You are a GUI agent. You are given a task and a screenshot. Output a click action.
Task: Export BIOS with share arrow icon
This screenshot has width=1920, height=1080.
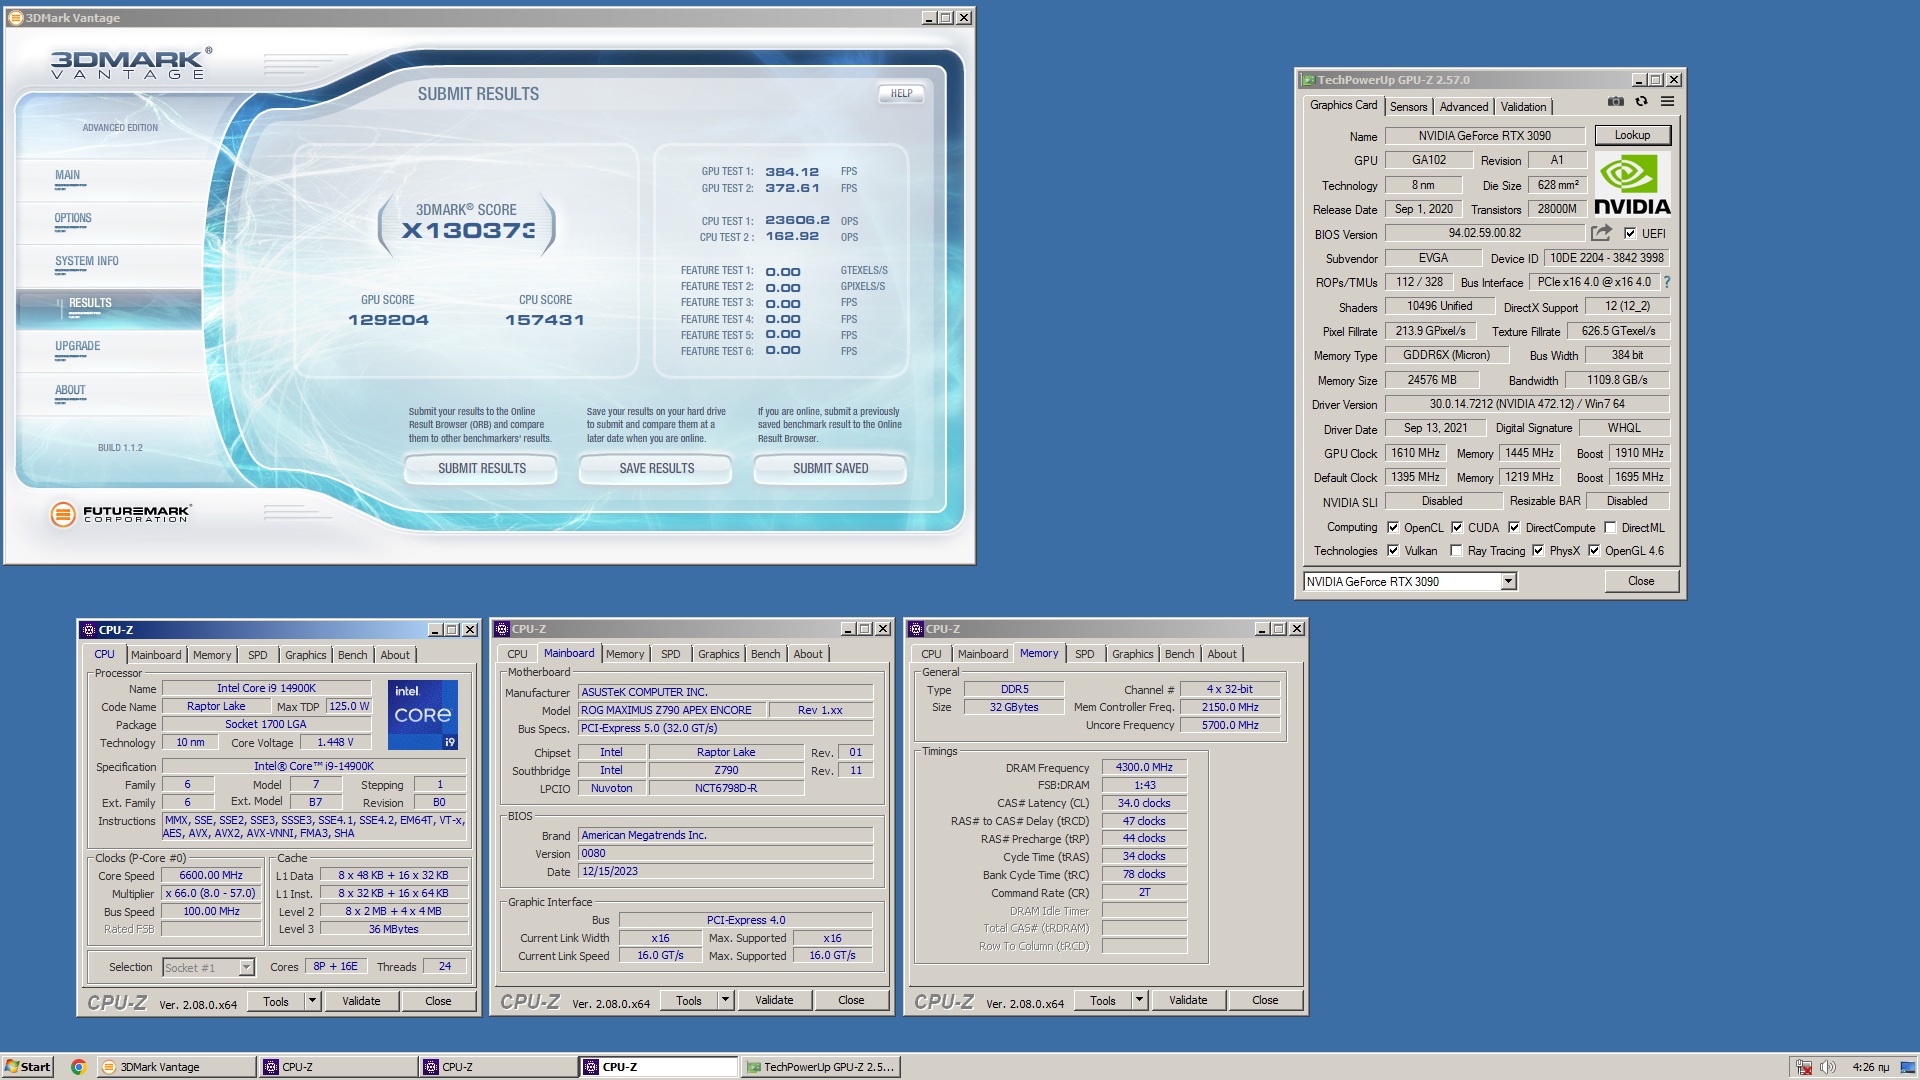[x=1602, y=233]
